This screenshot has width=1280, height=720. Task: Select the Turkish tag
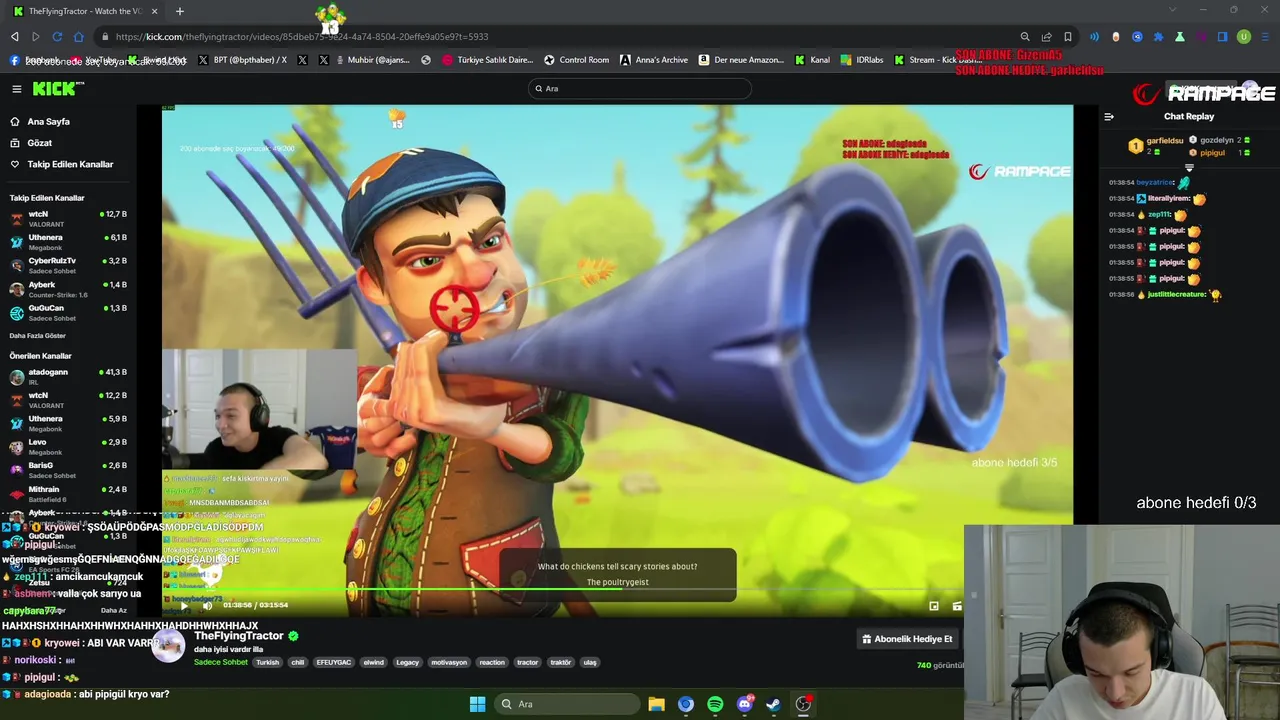point(267,662)
